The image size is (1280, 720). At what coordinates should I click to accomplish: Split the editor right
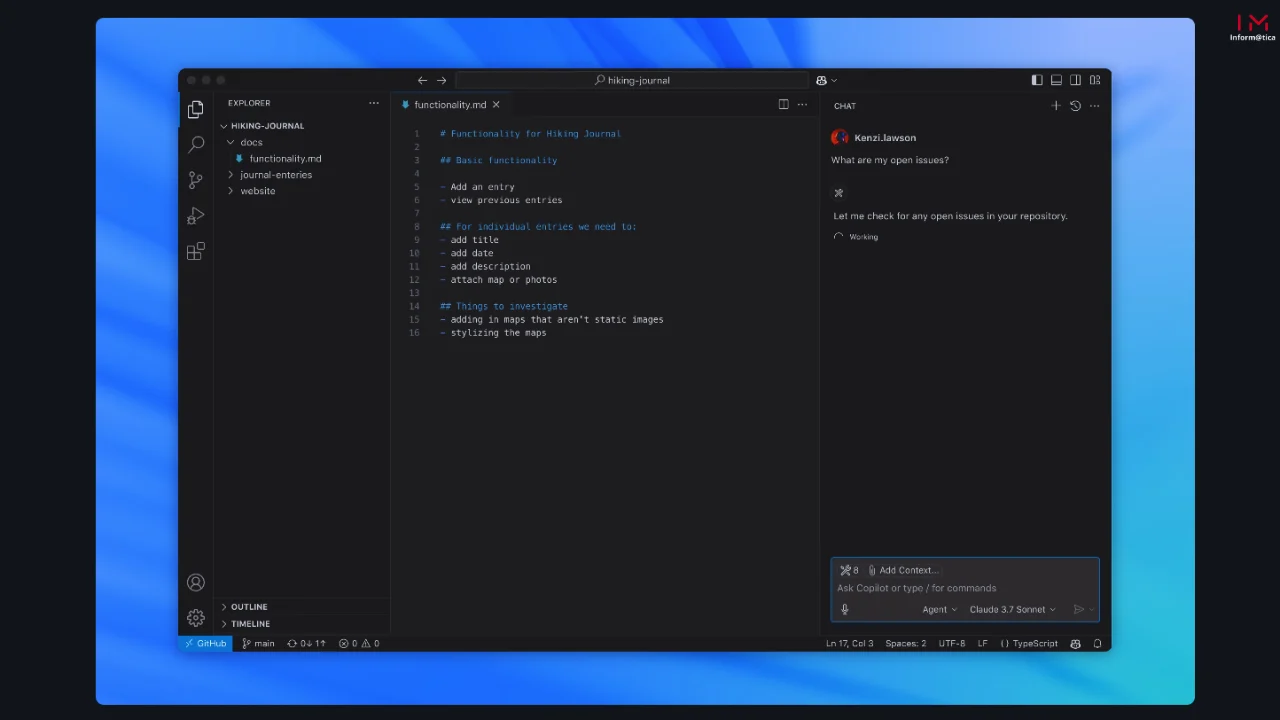click(783, 104)
